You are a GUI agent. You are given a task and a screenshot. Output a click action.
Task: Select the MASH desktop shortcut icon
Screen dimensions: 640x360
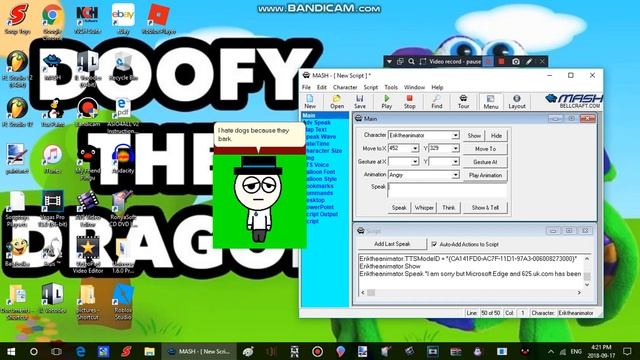(52, 66)
